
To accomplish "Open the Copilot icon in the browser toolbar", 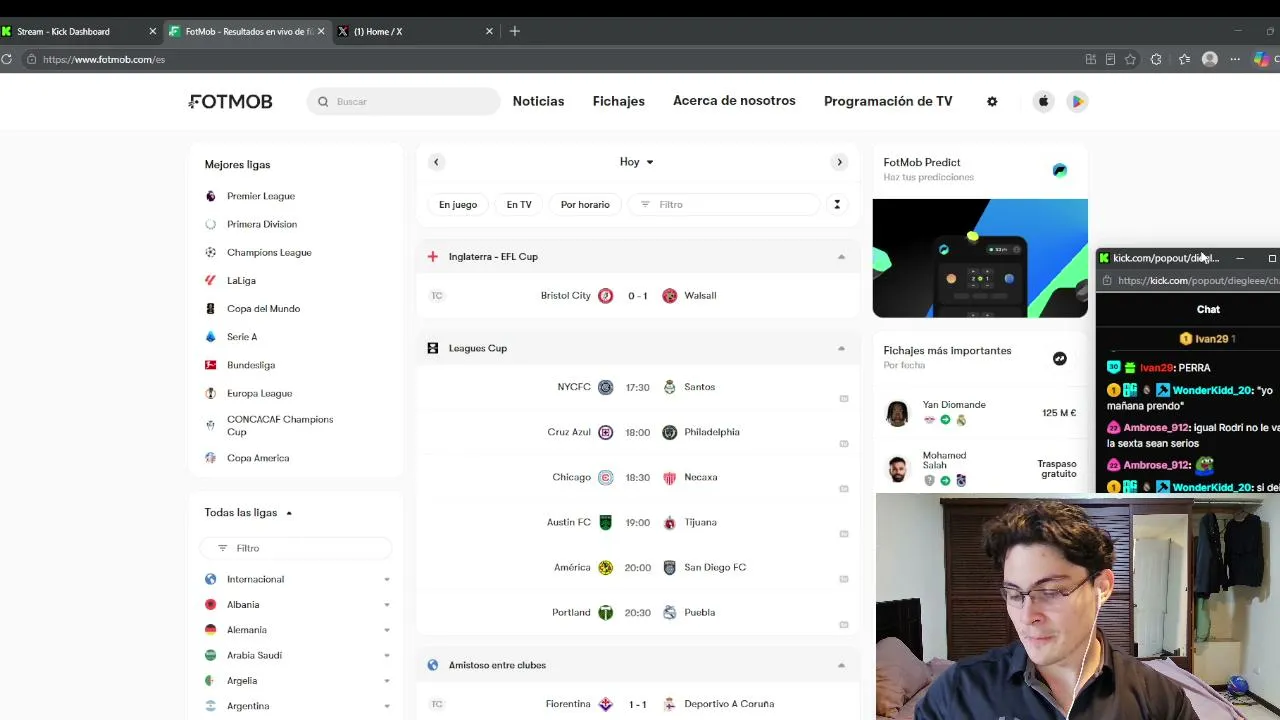I will [1262, 59].
